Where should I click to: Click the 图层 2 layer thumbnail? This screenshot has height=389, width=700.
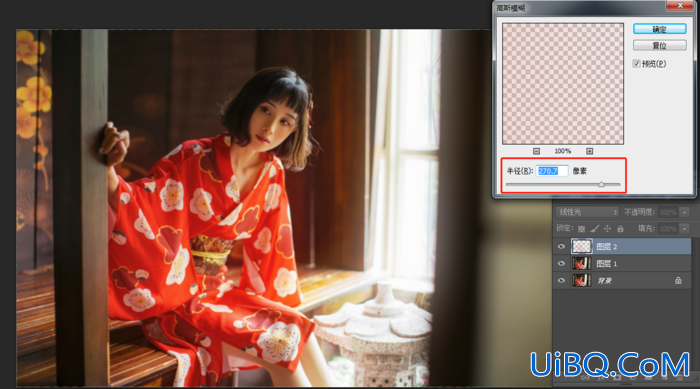(x=582, y=247)
